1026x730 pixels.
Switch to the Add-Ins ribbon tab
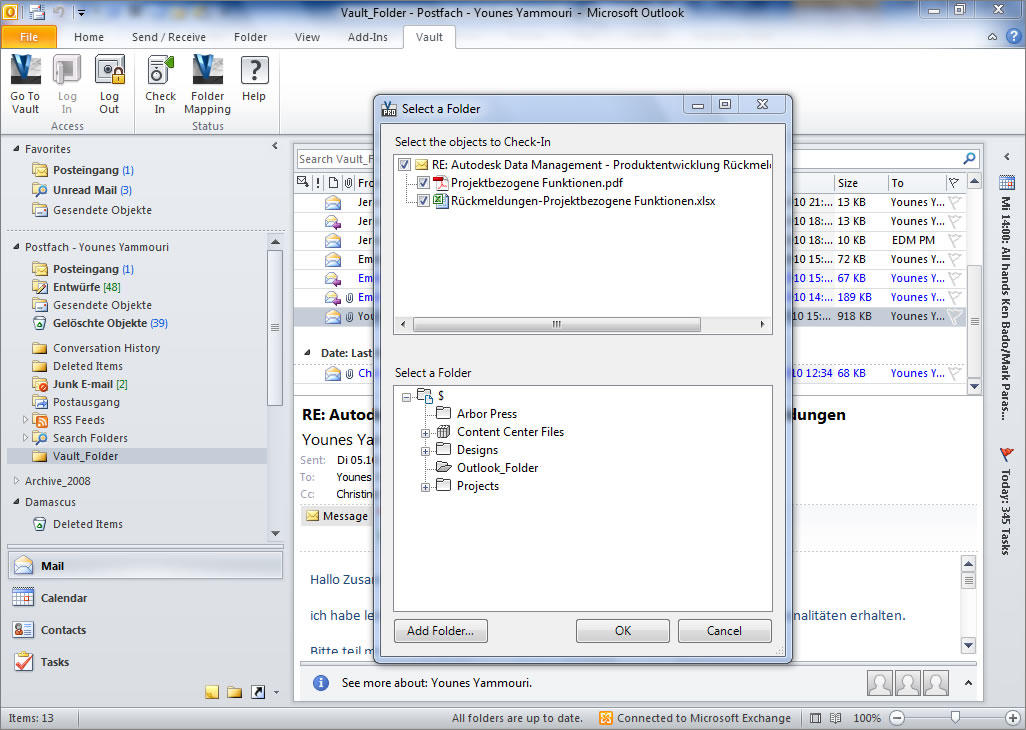coord(368,37)
